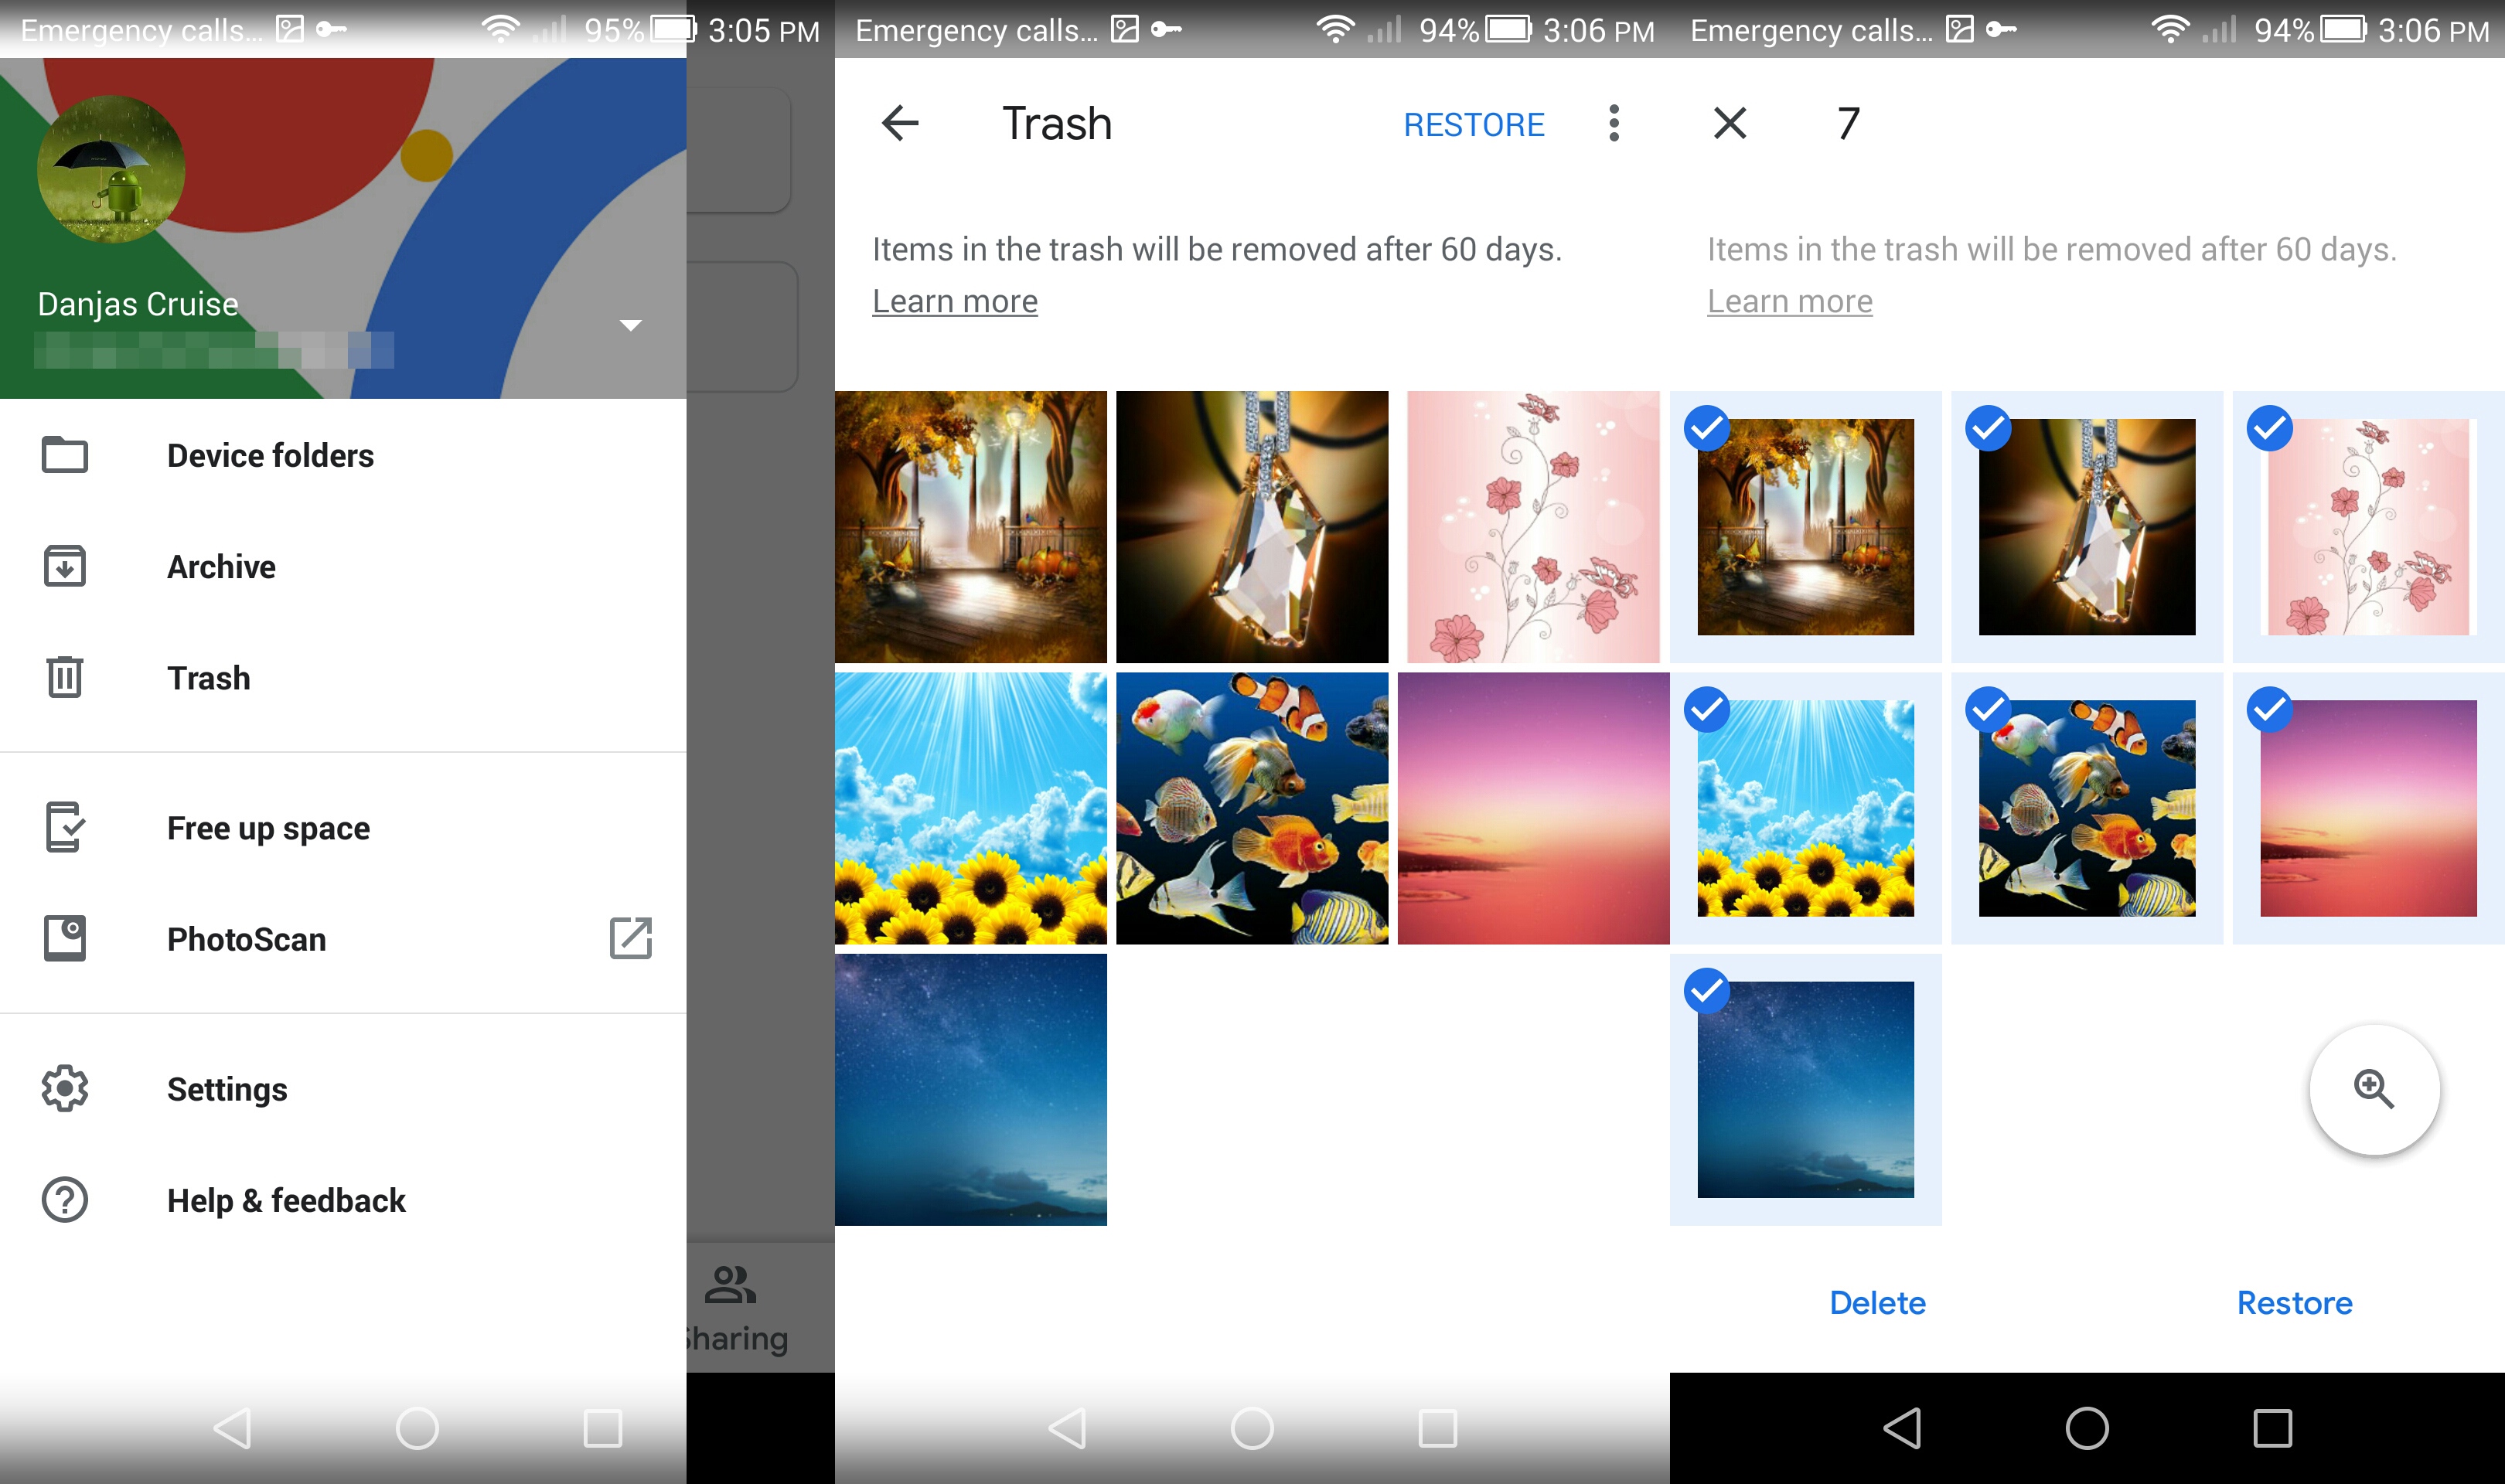Click the PhotoScan external link icon
Screen dimensions: 2505x1484
click(x=631, y=938)
